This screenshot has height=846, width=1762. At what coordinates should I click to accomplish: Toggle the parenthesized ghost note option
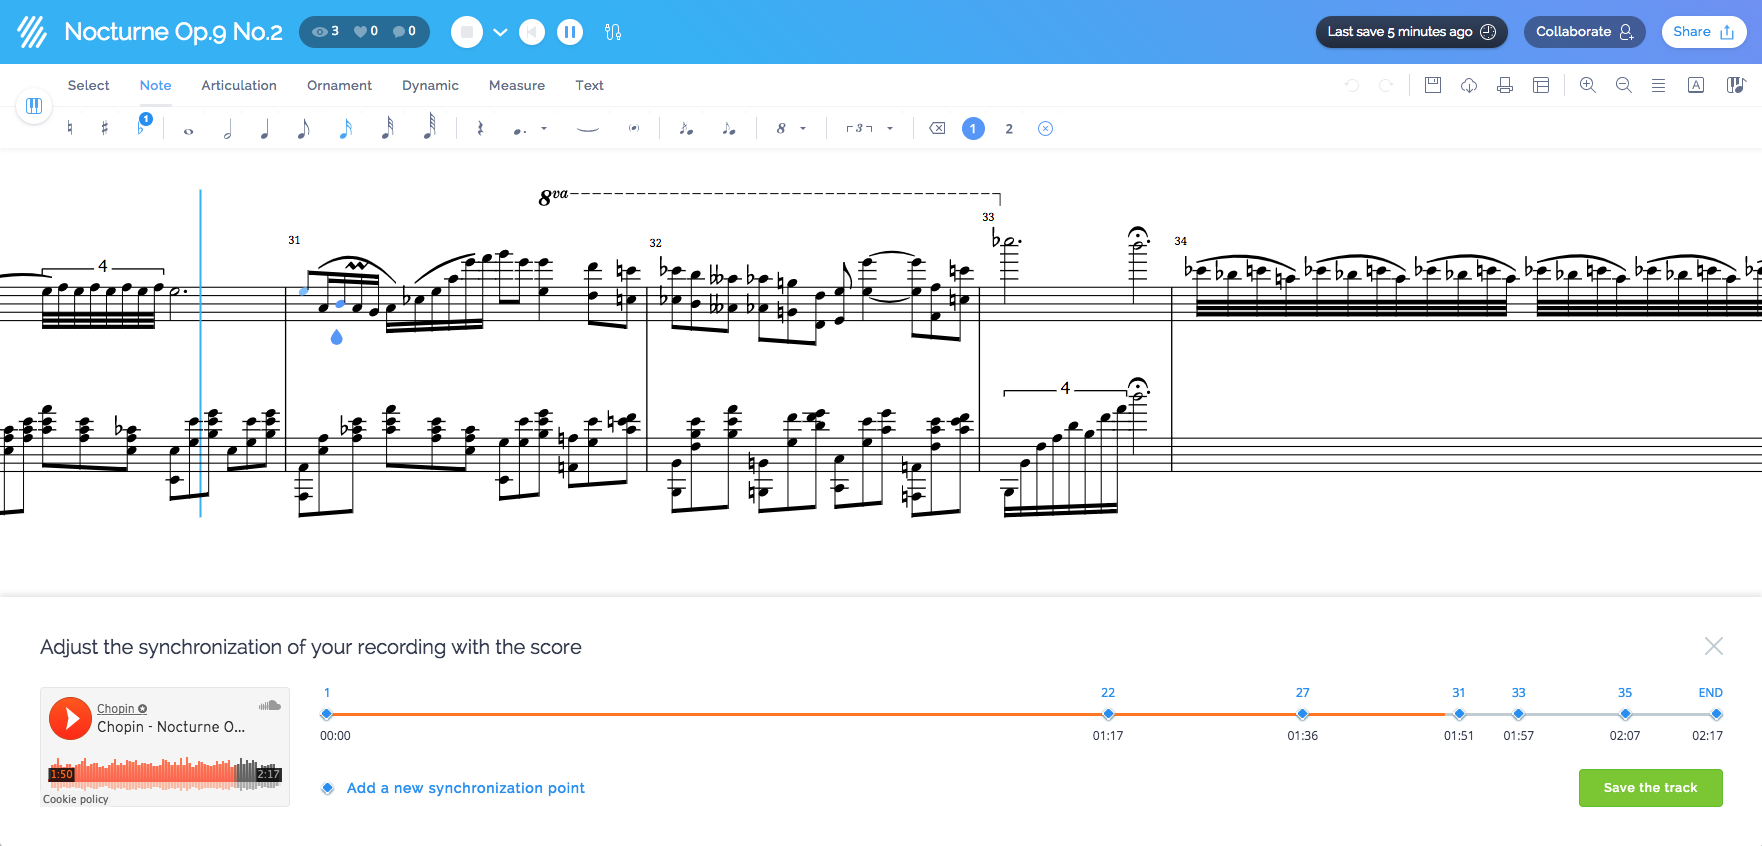pos(633,128)
